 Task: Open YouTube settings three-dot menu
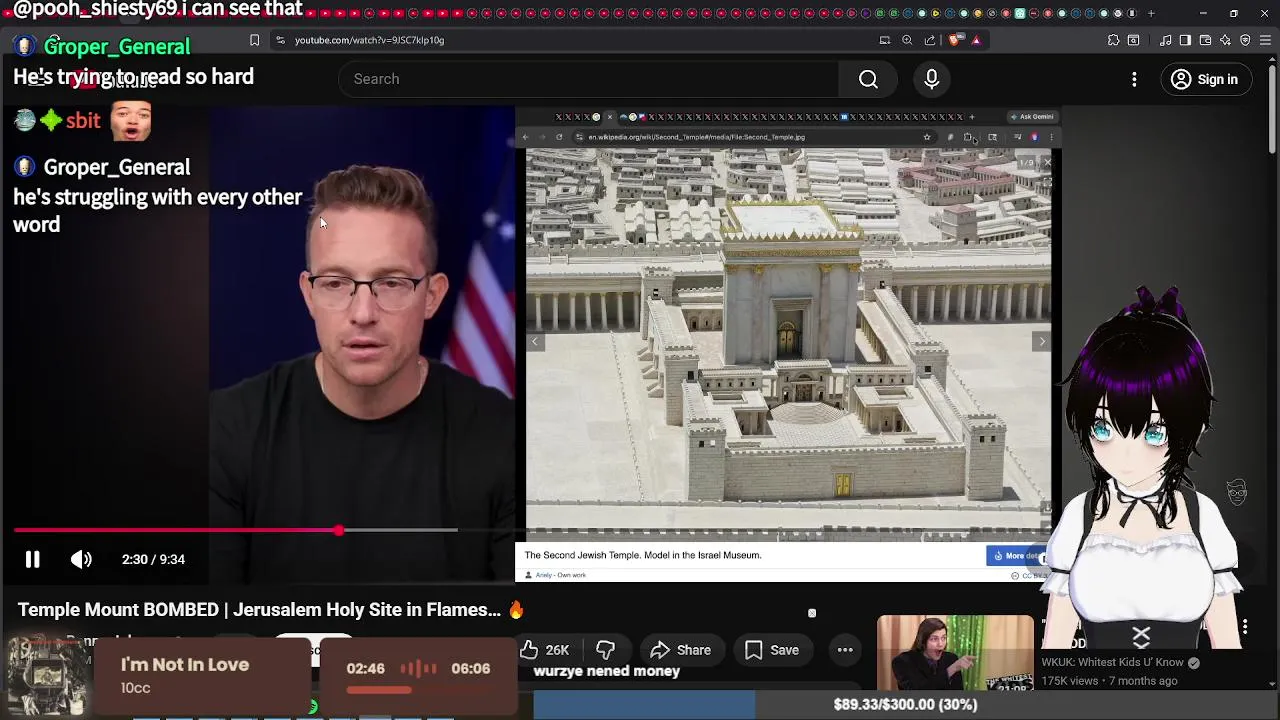click(x=1134, y=79)
